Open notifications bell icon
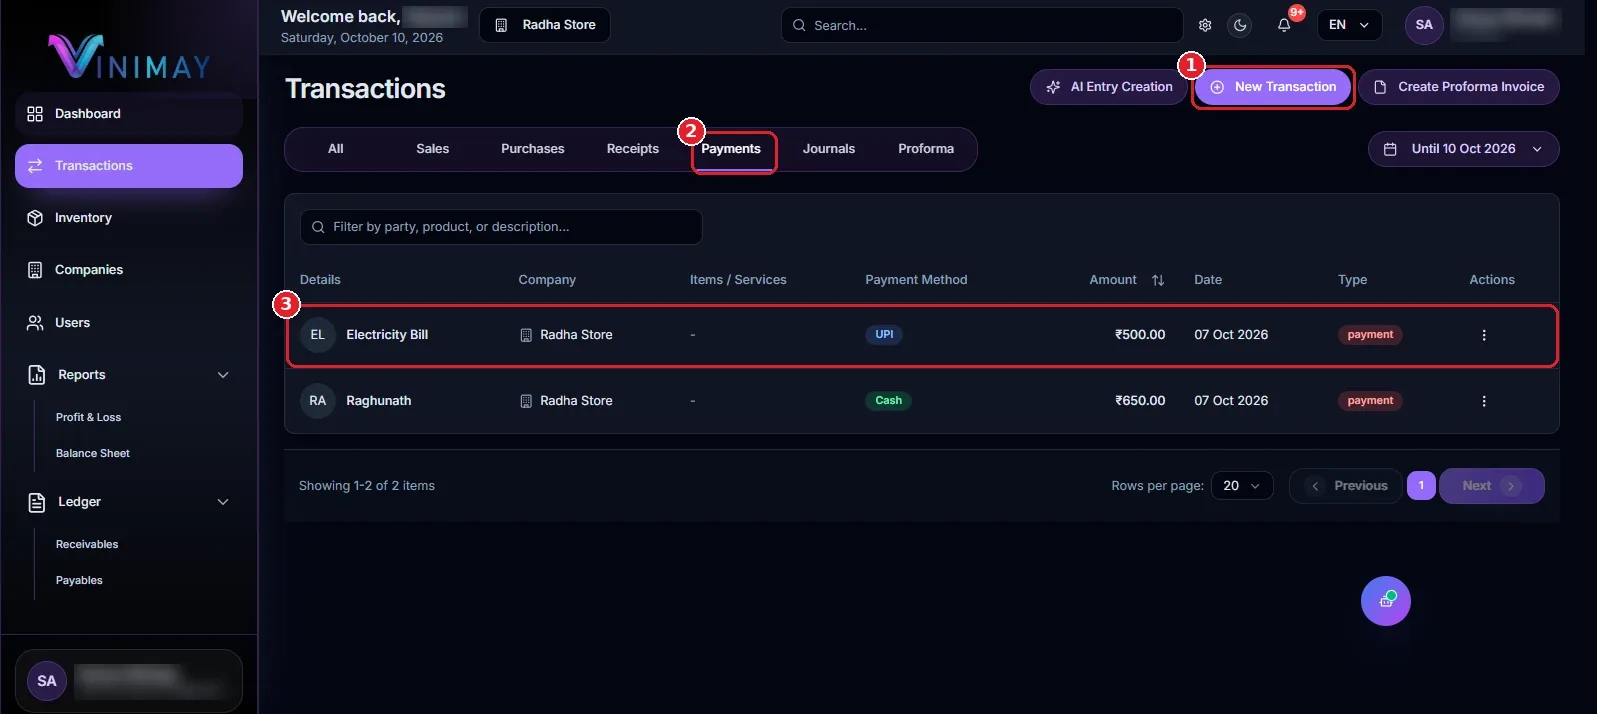This screenshot has width=1597, height=714. pos(1284,25)
